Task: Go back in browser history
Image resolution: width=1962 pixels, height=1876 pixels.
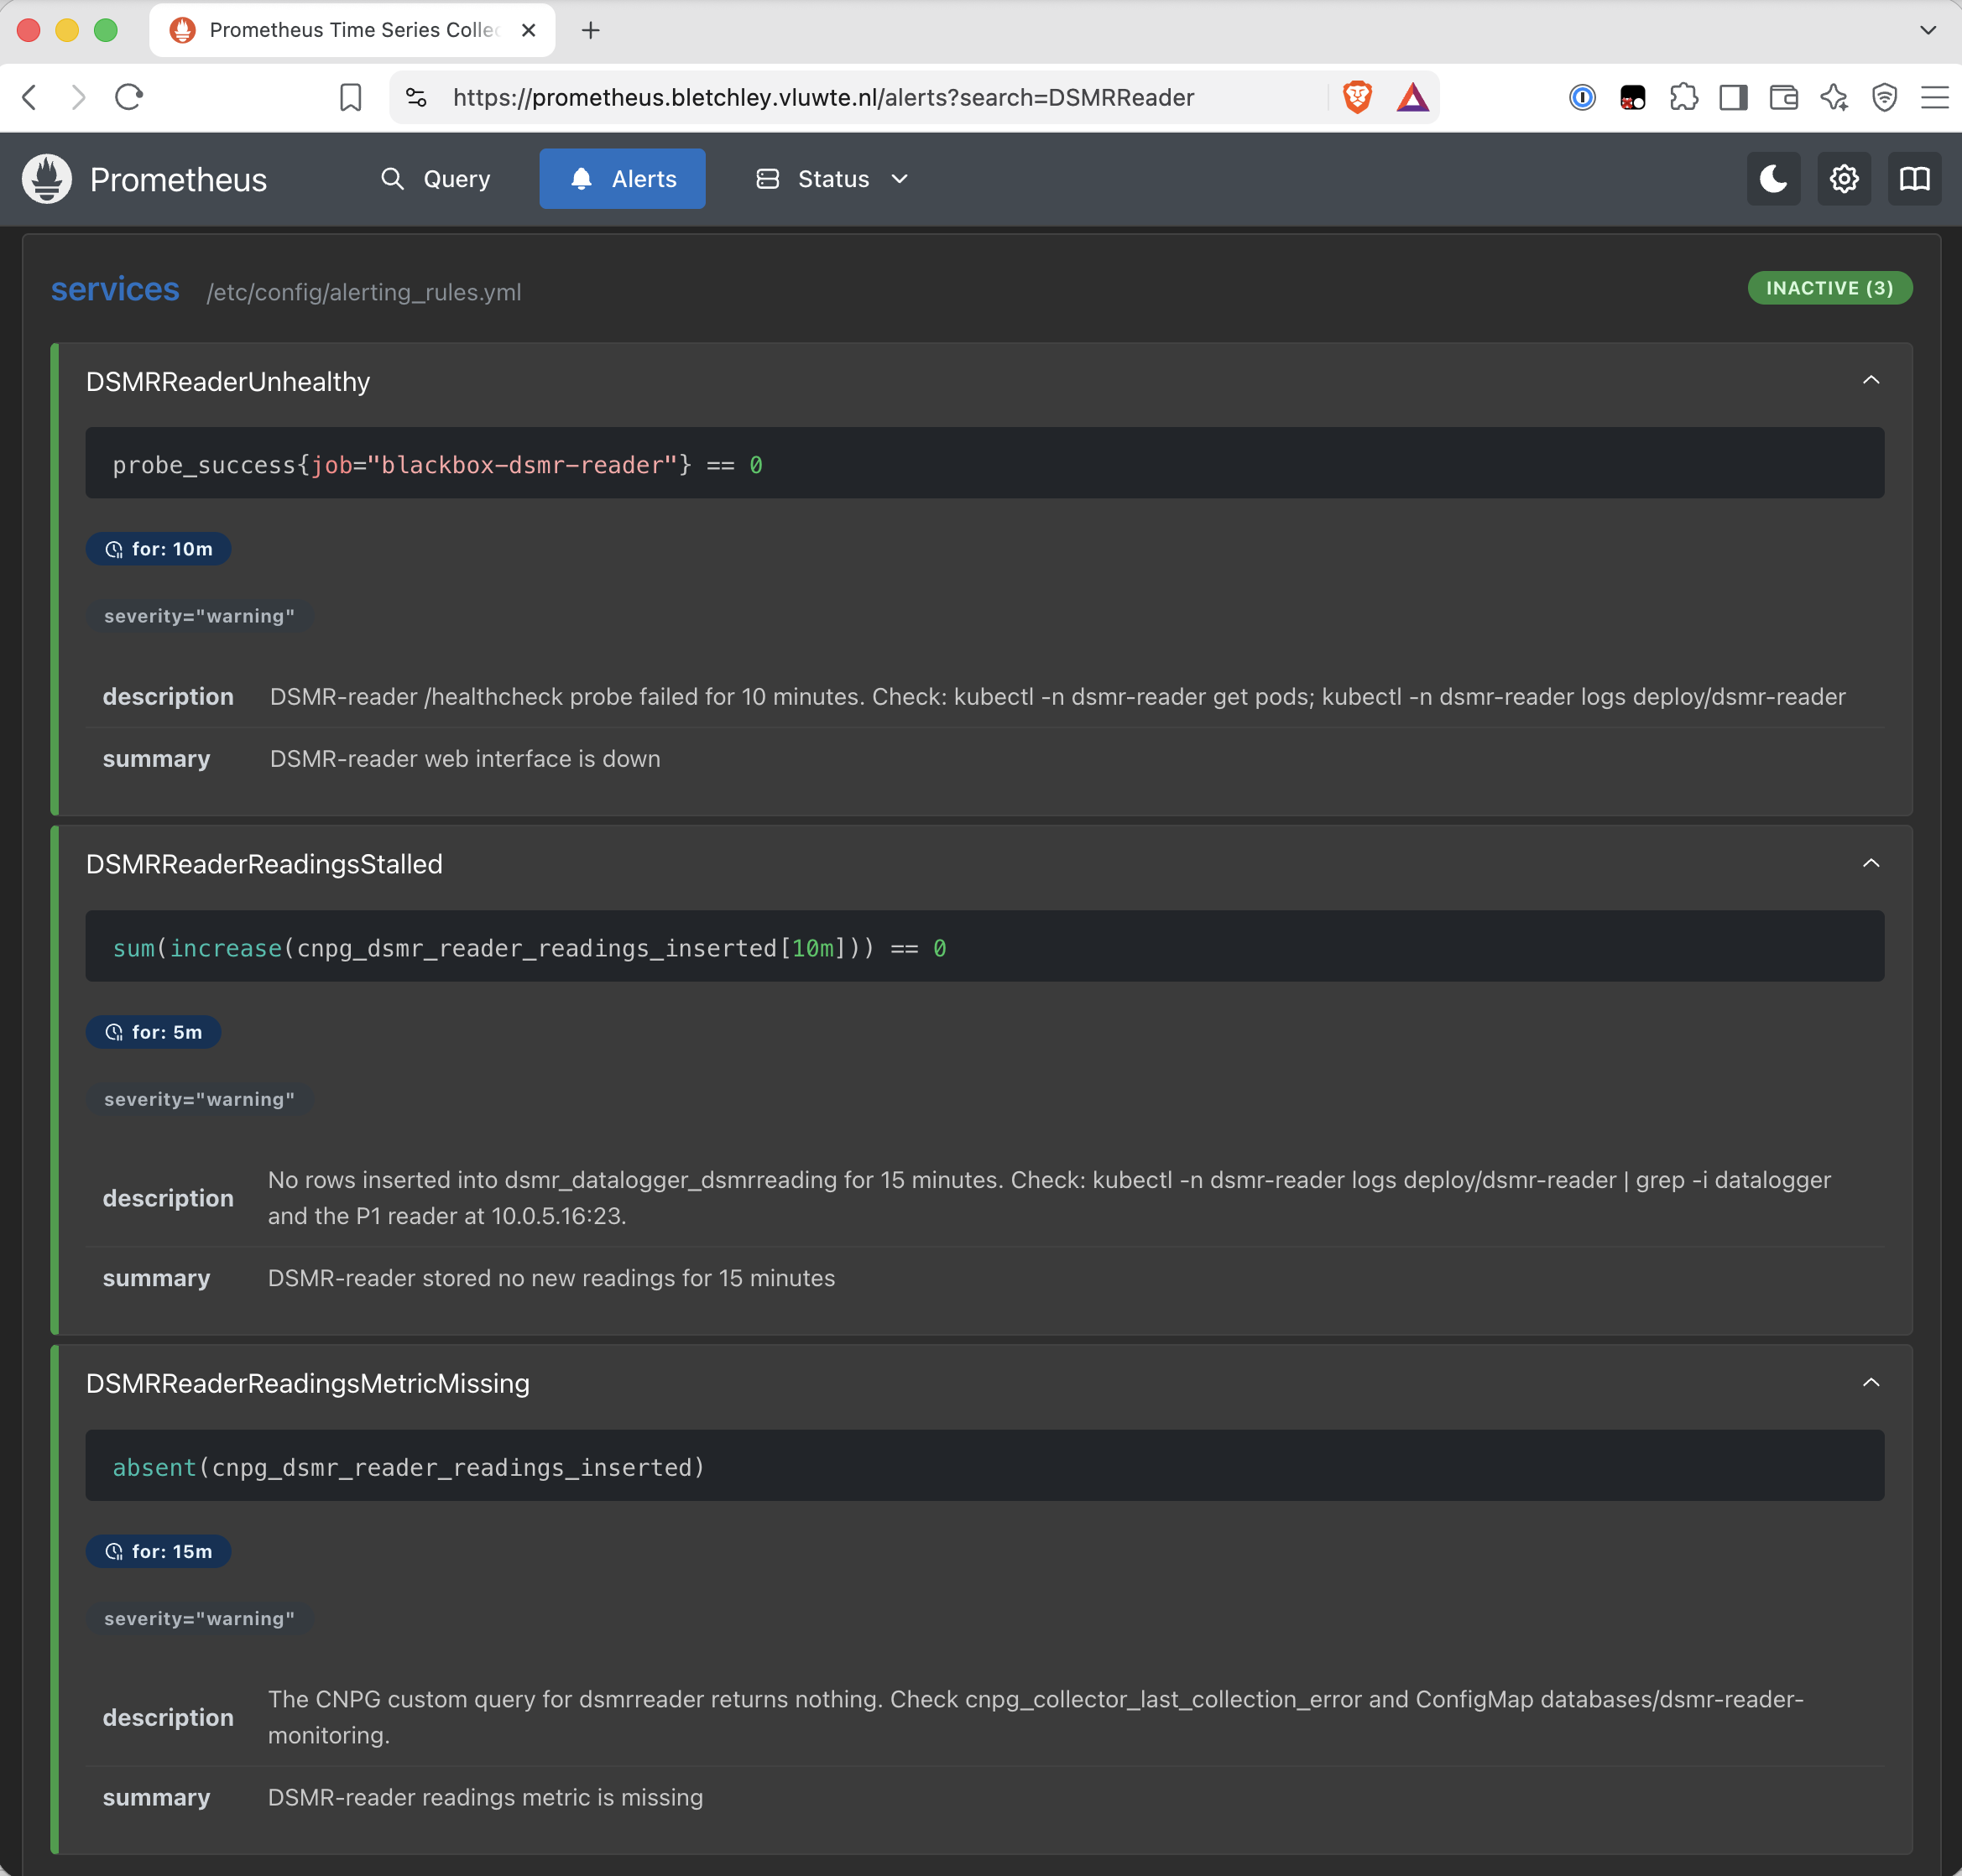Action: coord(29,97)
